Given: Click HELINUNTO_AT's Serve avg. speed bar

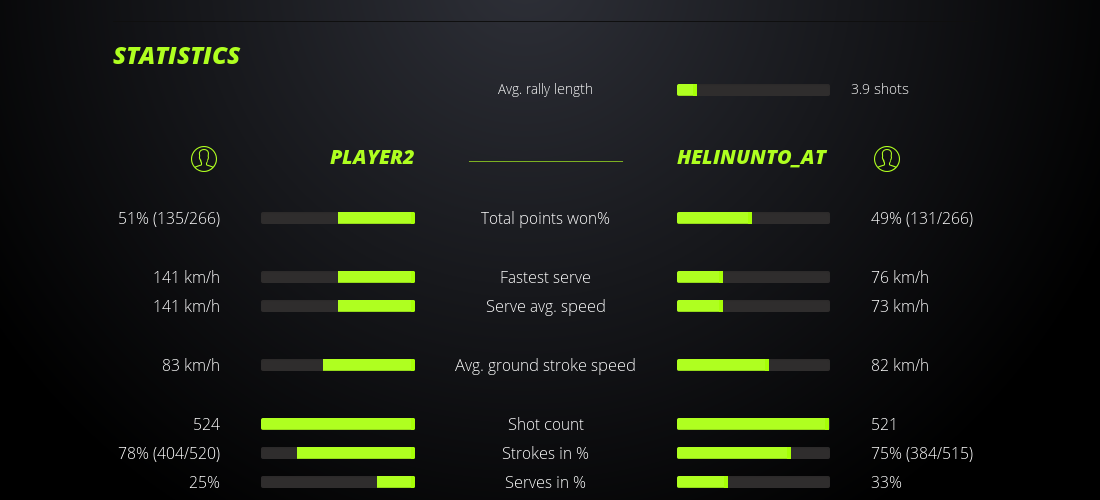Looking at the screenshot, I should coord(753,306).
